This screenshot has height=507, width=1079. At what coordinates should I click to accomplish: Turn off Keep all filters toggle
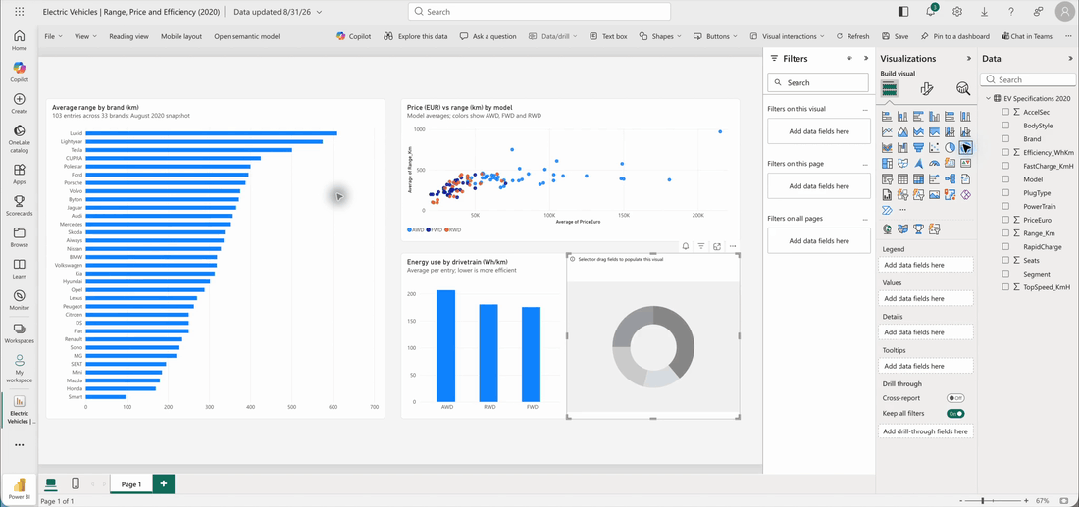click(955, 414)
